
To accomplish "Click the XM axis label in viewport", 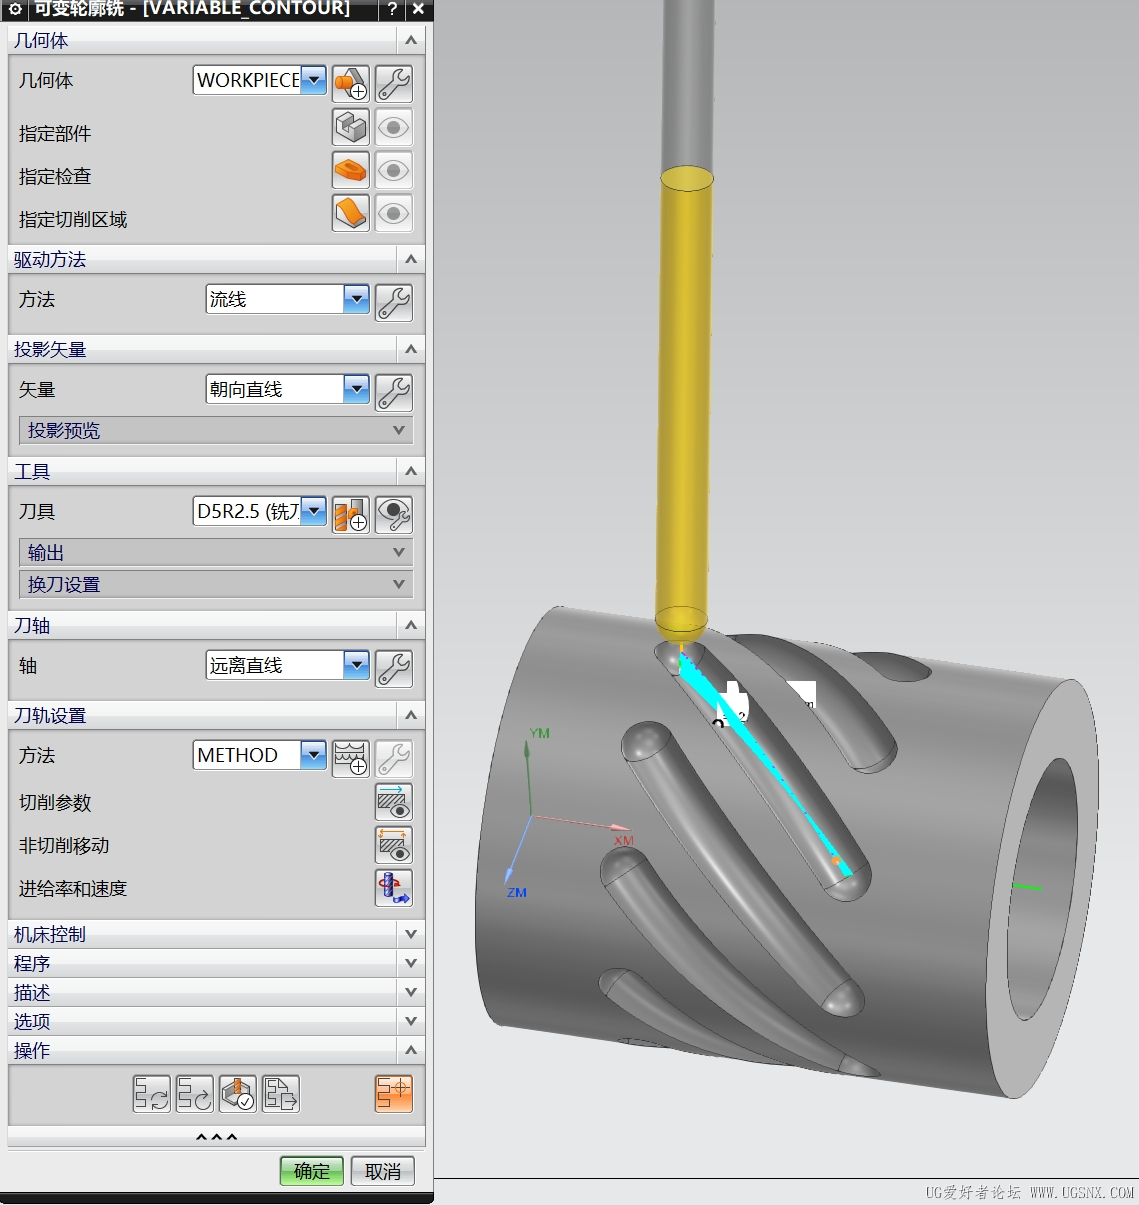I will (624, 840).
